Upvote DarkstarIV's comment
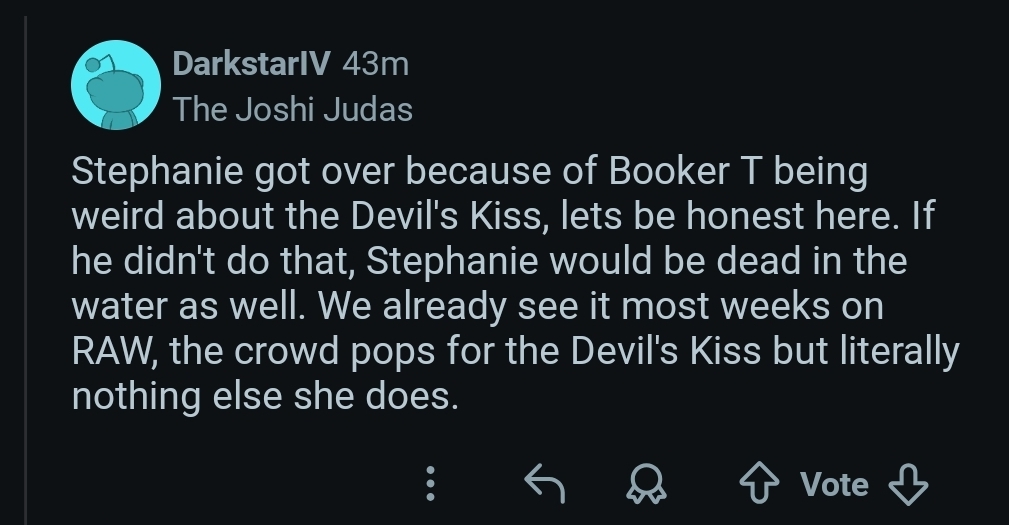Screen dimensions: 1009x525 (759, 483)
